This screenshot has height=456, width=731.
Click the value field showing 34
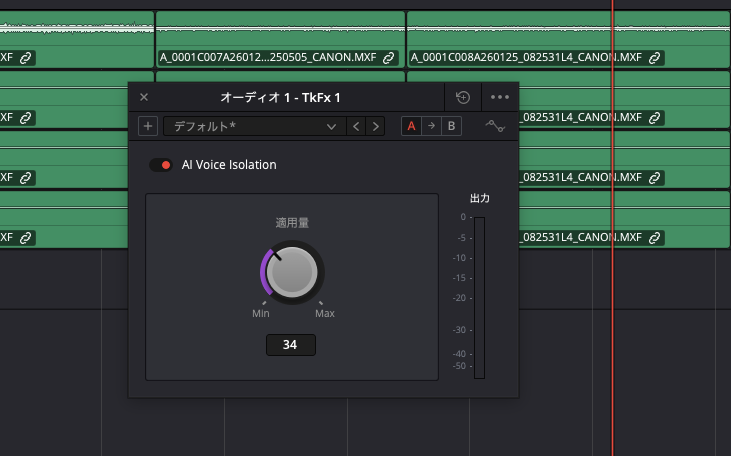coord(291,345)
